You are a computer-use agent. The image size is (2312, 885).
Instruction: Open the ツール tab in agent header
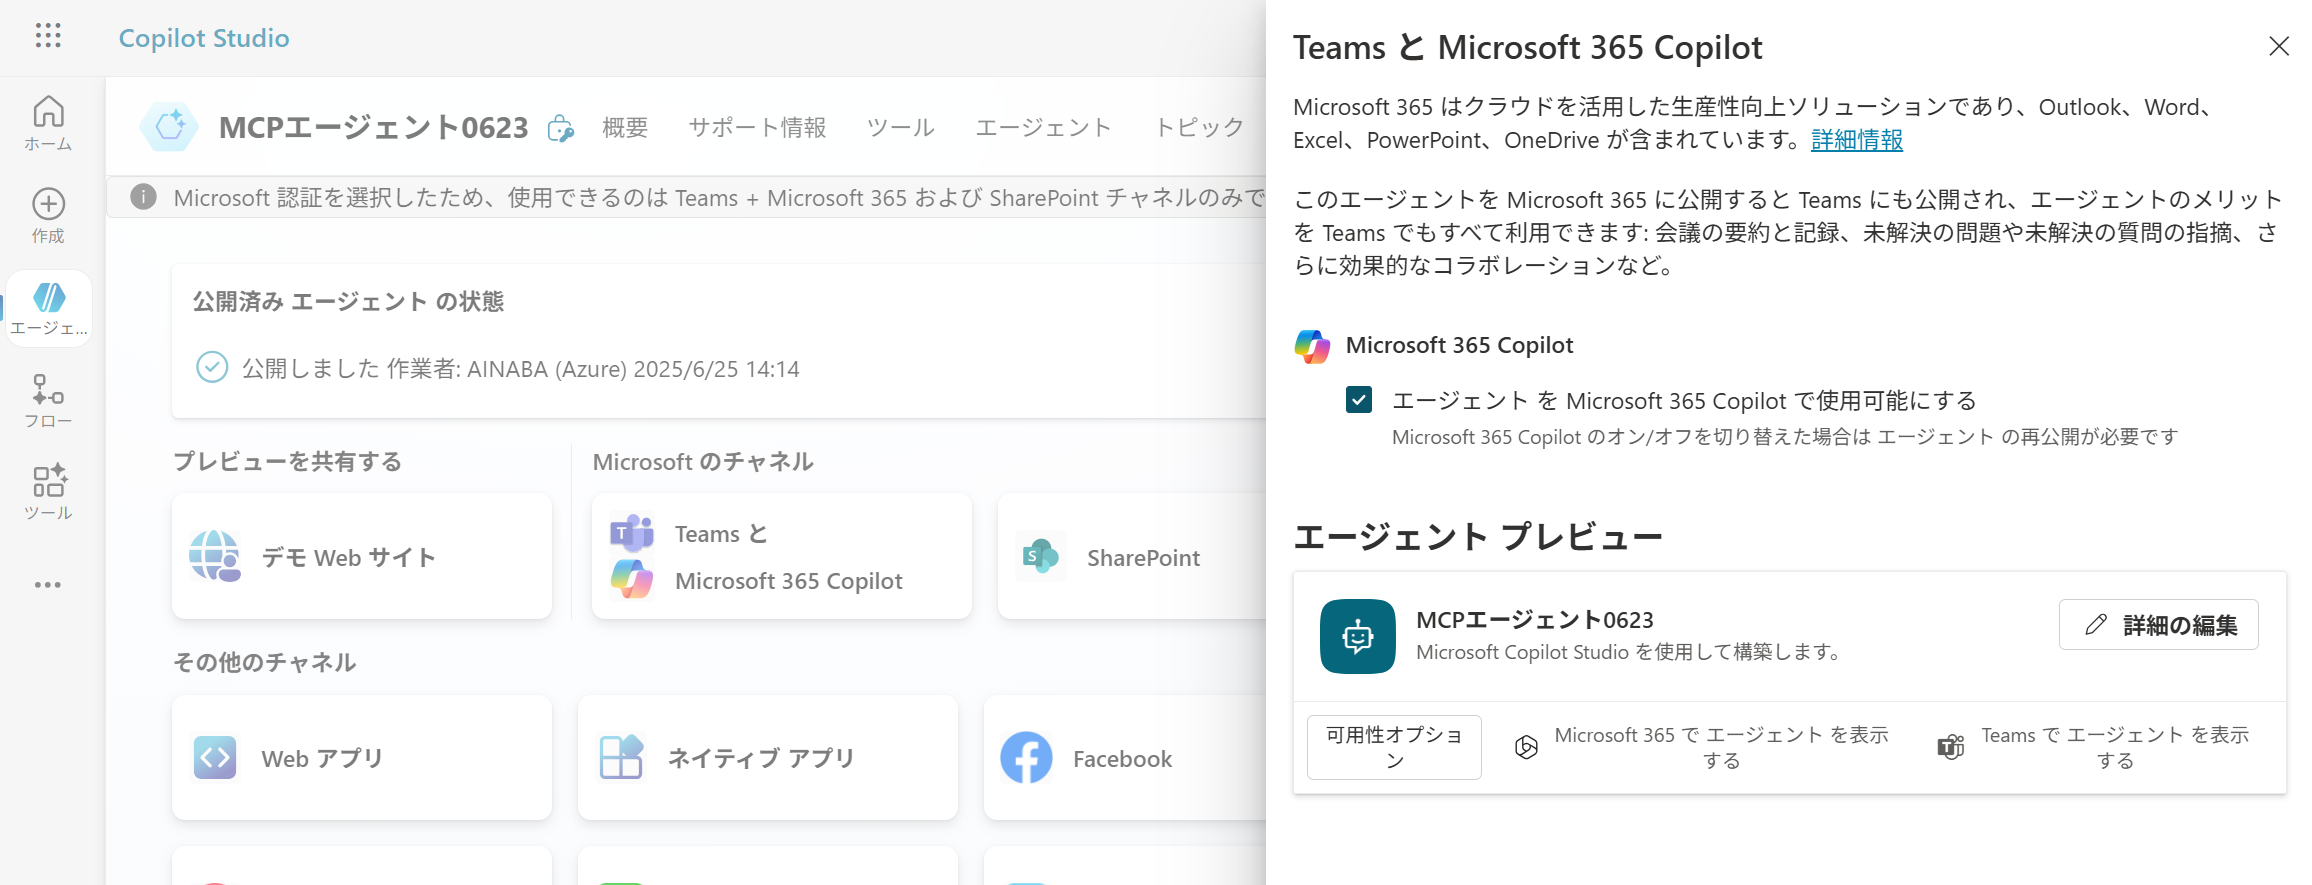900,127
